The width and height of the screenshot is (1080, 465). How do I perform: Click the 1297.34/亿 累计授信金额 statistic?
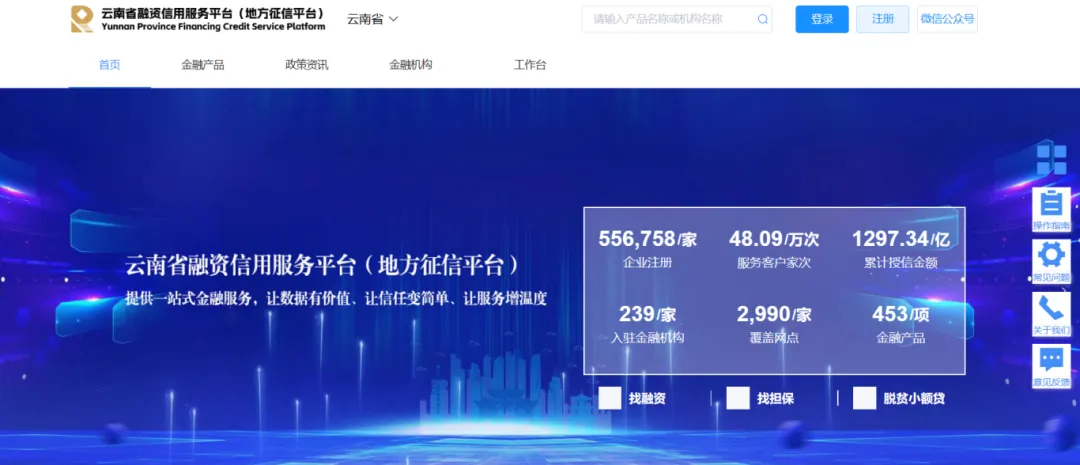901,249
